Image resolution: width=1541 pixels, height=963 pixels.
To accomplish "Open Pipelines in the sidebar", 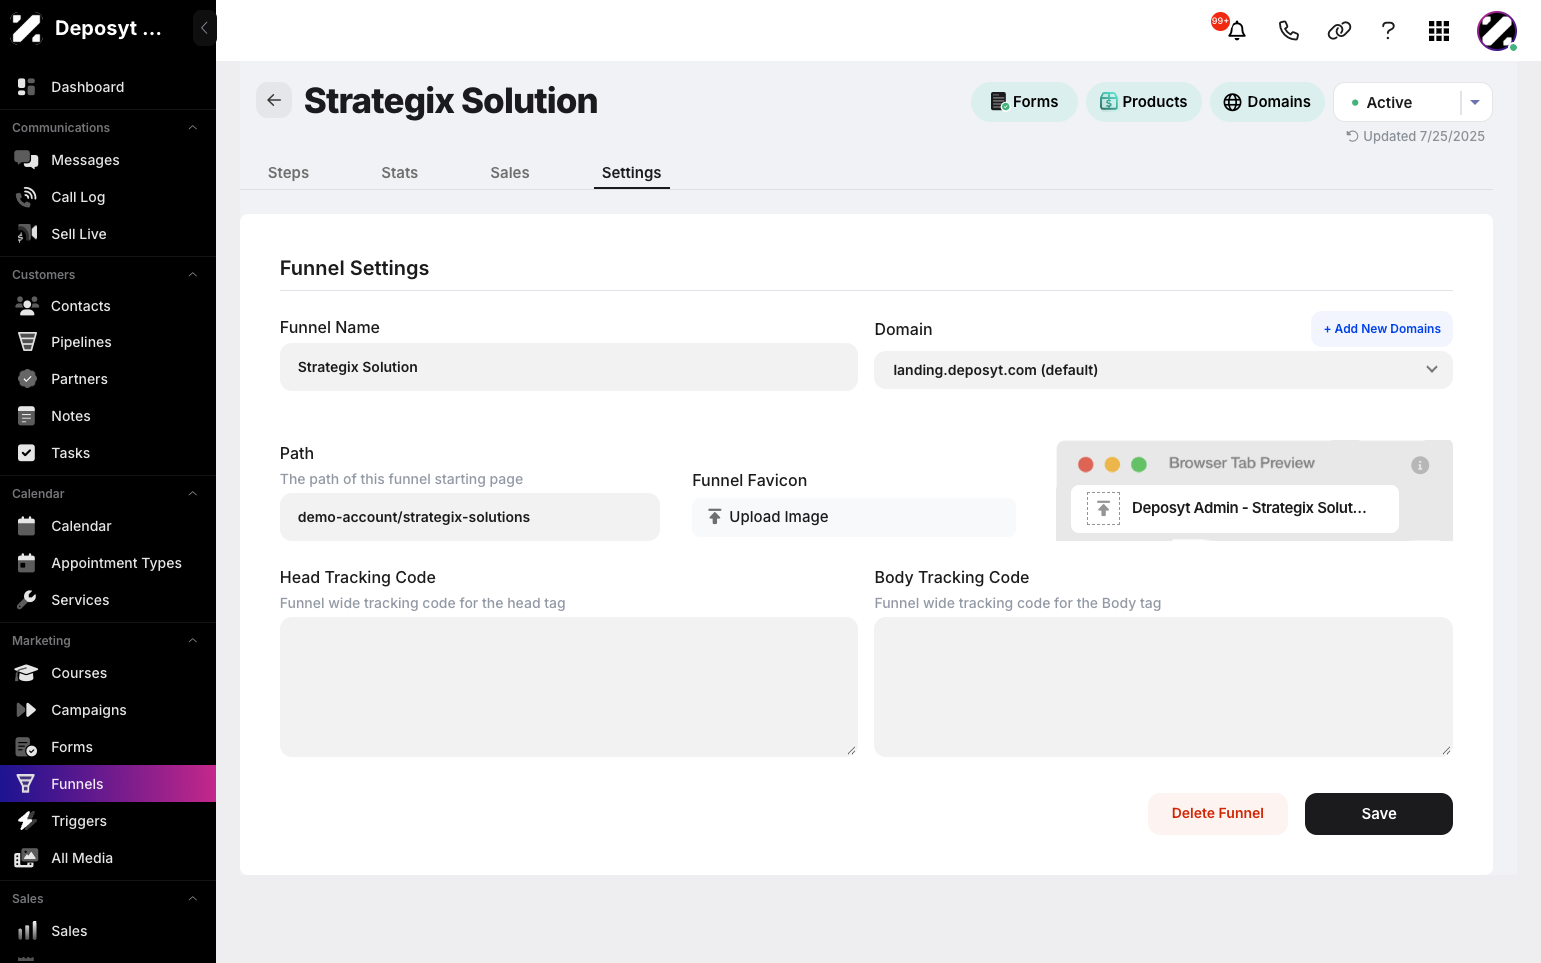I will [x=108, y=342].
